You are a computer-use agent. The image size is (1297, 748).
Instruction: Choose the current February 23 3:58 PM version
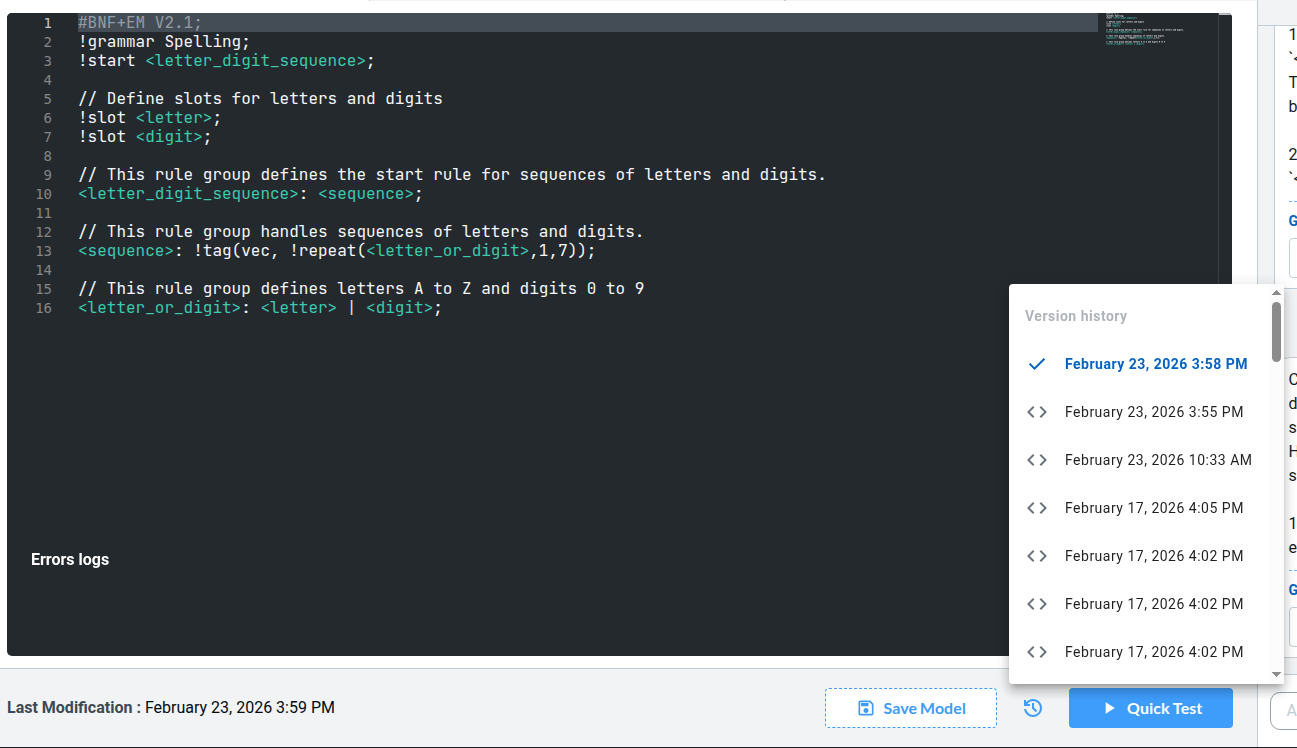[1155, 364]
